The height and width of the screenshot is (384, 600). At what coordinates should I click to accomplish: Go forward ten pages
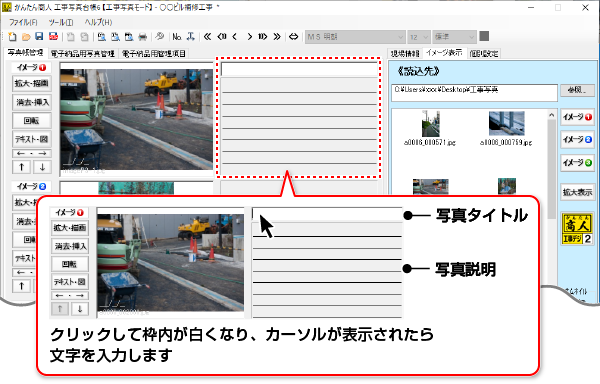point(262,37)
